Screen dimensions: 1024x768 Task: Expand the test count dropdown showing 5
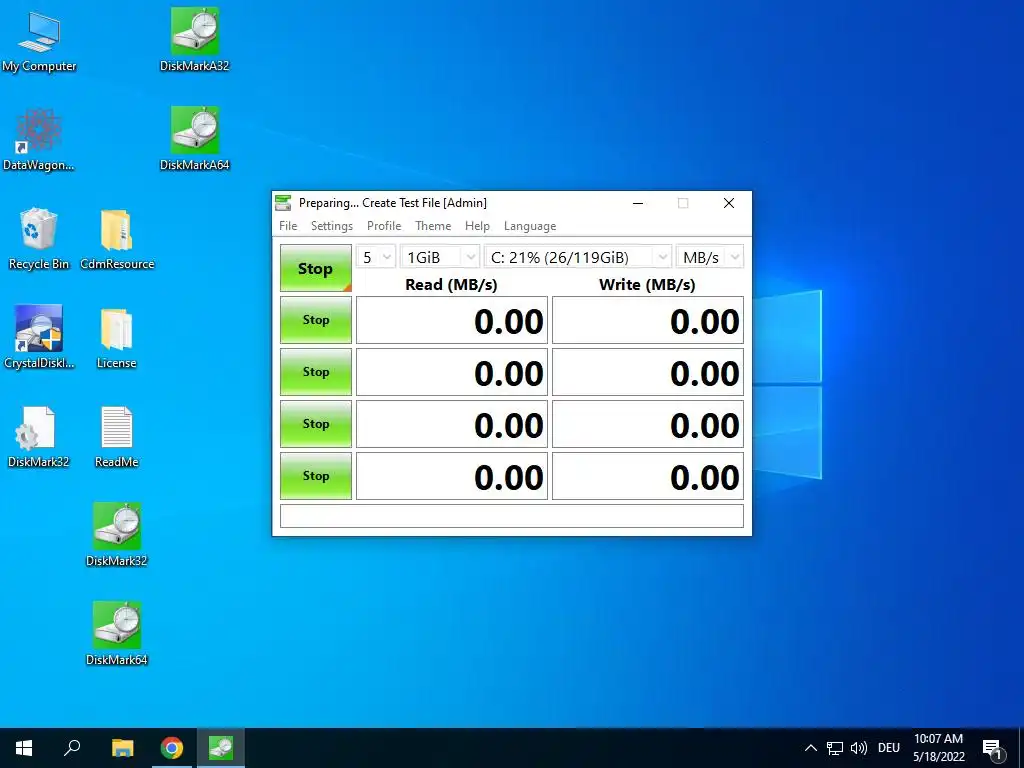click(376, 257)
